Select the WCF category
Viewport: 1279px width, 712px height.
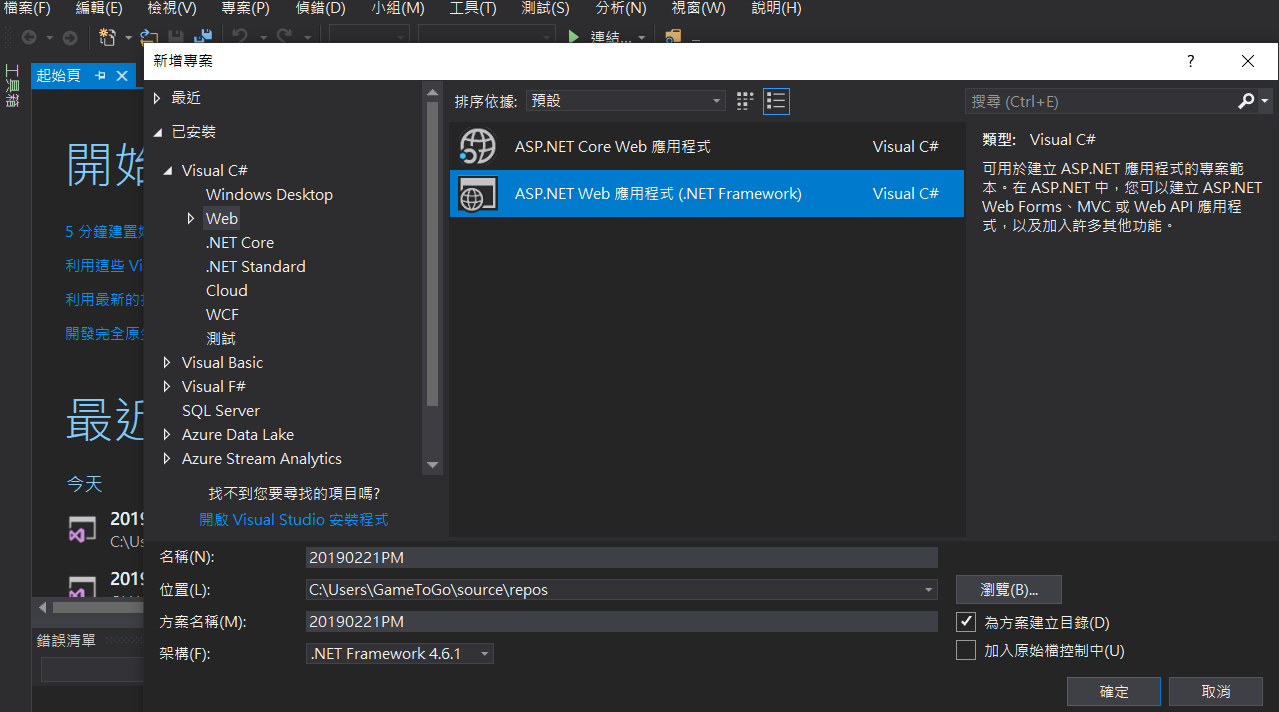tap(222, 314)
